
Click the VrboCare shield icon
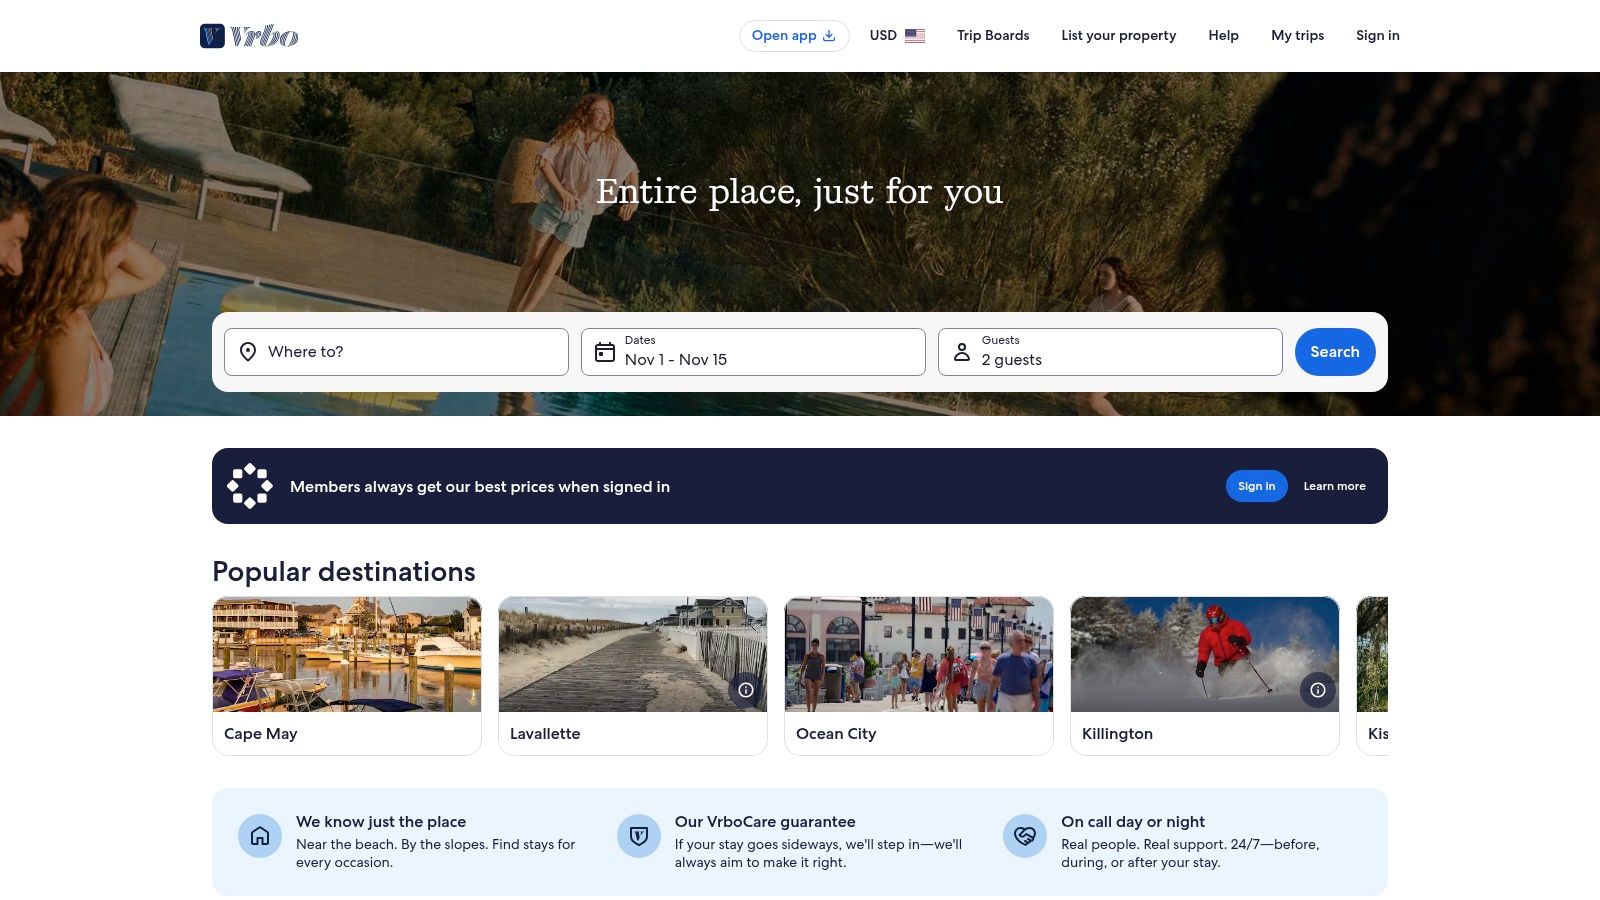tap(639, 836)
